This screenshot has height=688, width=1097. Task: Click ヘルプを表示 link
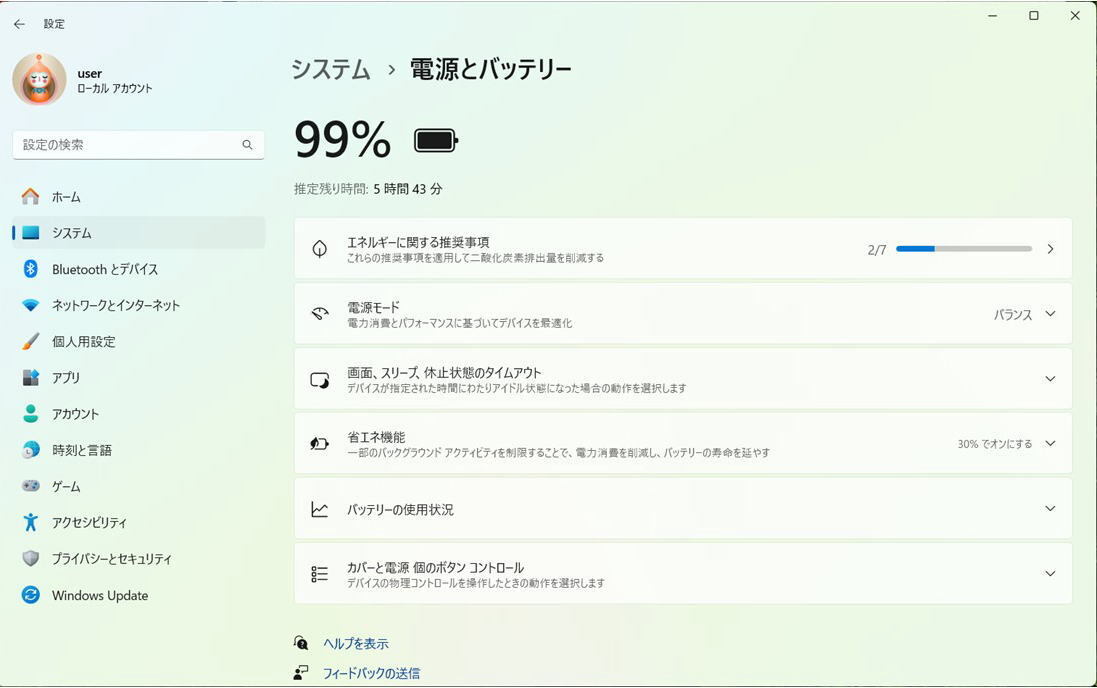[x=356, y=643]
